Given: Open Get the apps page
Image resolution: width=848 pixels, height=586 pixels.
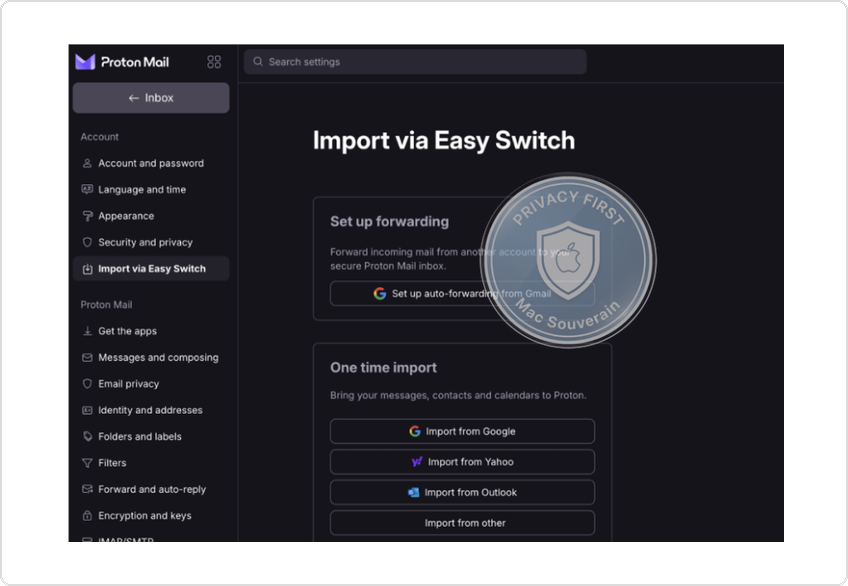Looking at the screenshot, I should (x=151, y=331).
